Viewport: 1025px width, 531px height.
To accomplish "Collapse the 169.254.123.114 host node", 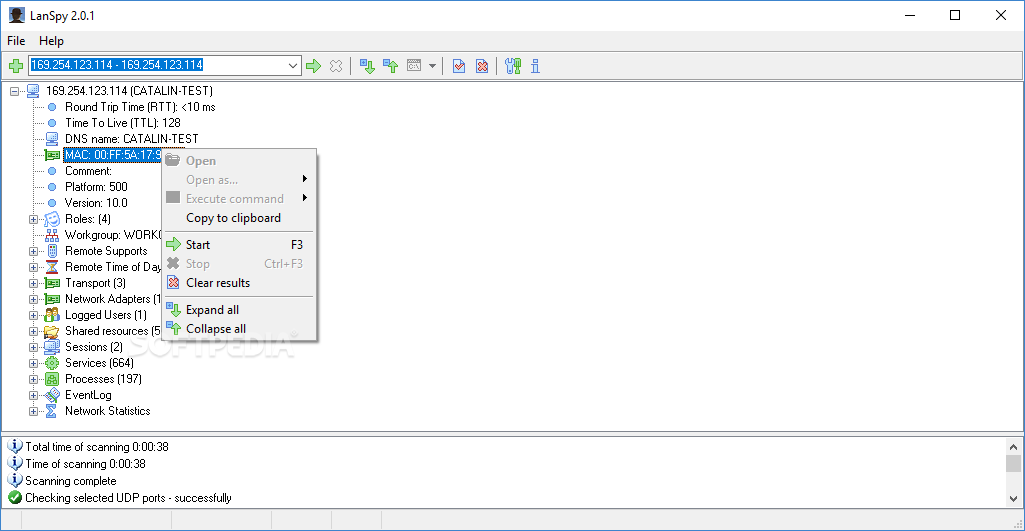I will click(x=14, y=92).
